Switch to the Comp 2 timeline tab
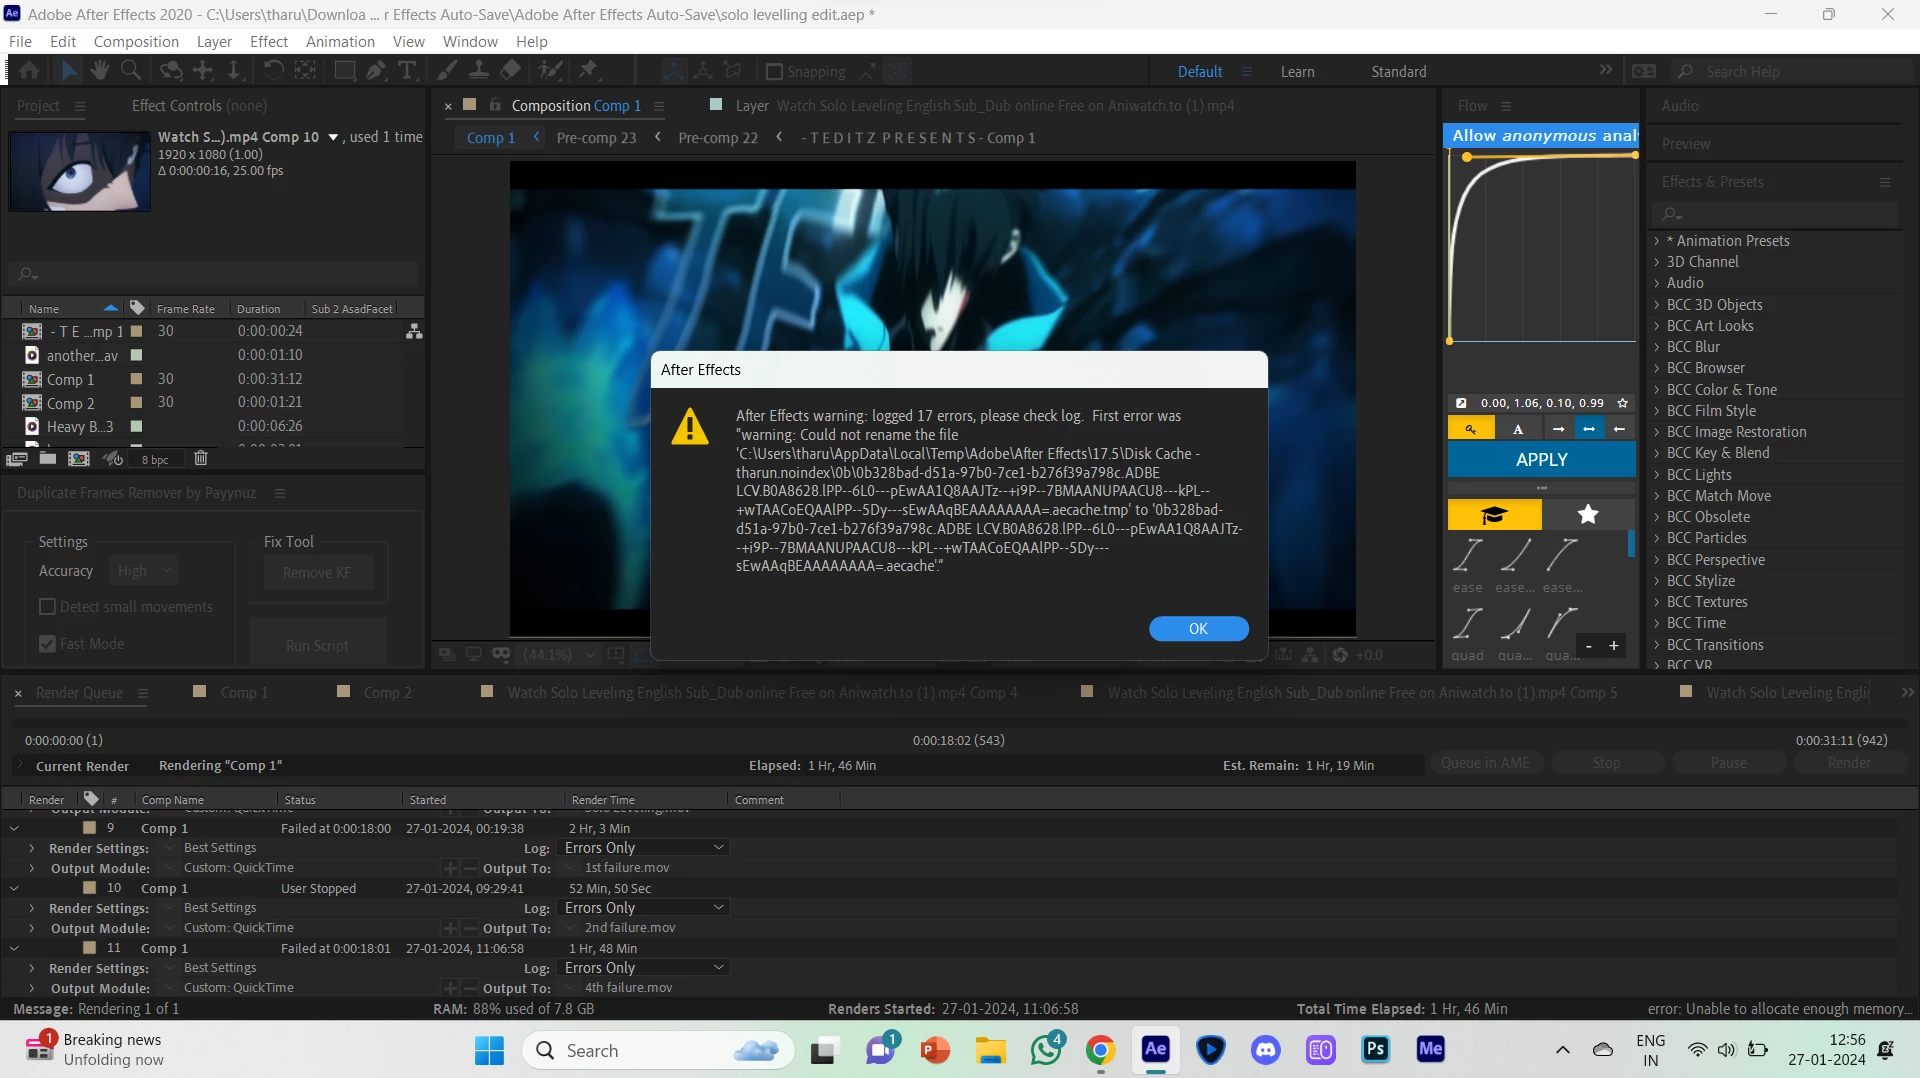The height and width of the screenshot is (1078, 1920). [x=387, y=693]
